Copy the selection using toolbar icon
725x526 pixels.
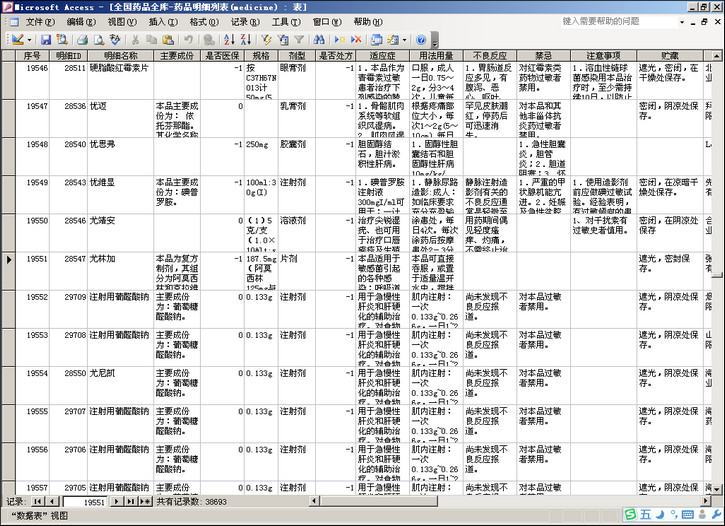[x=152, y=40]
